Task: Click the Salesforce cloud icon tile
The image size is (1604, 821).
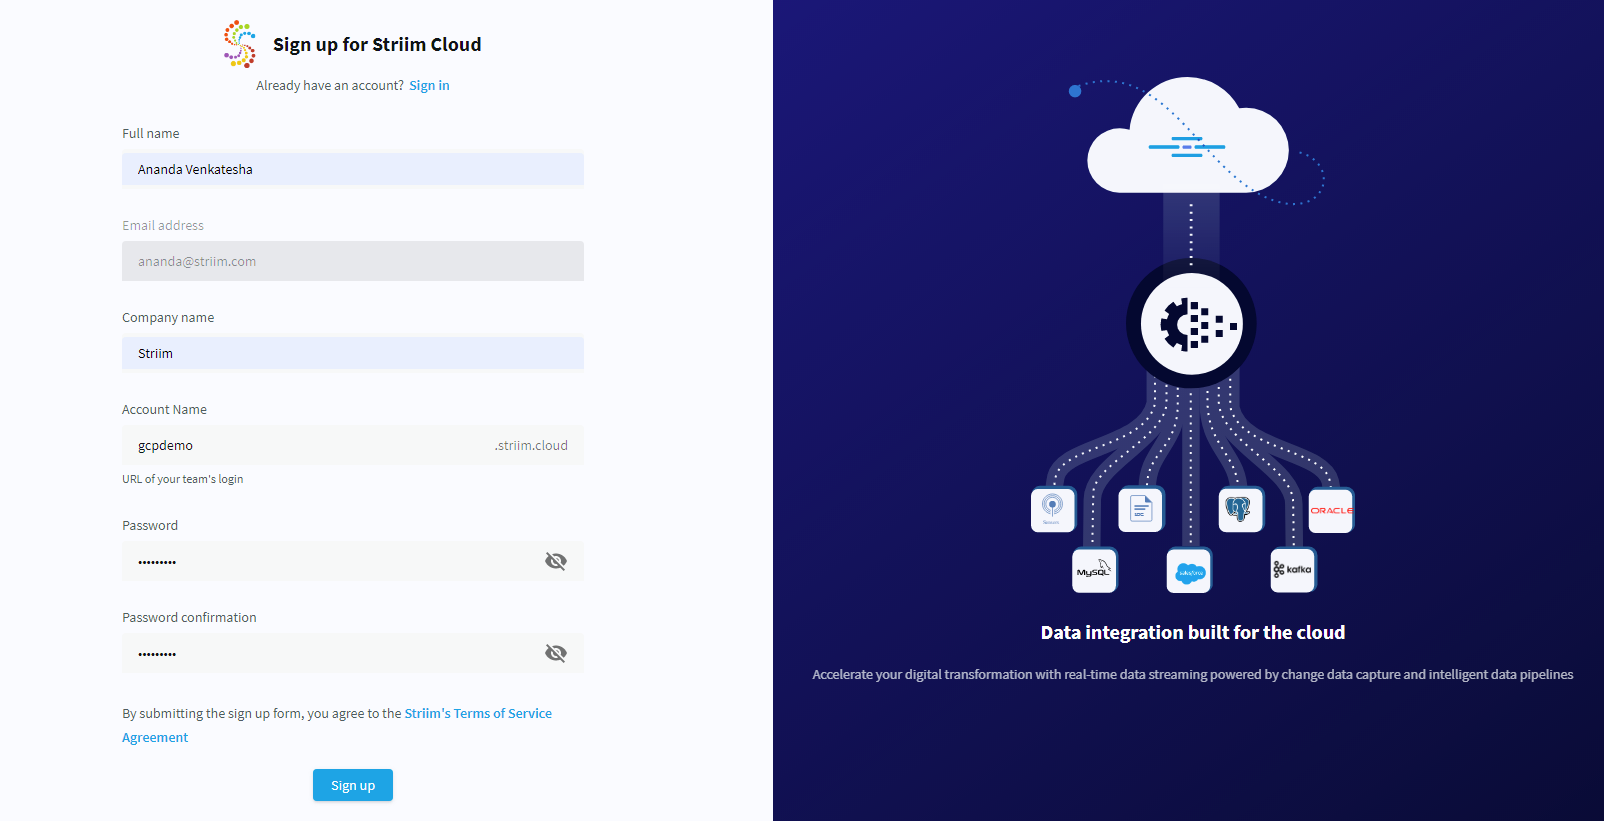Action: click(x=1189, y=572)
